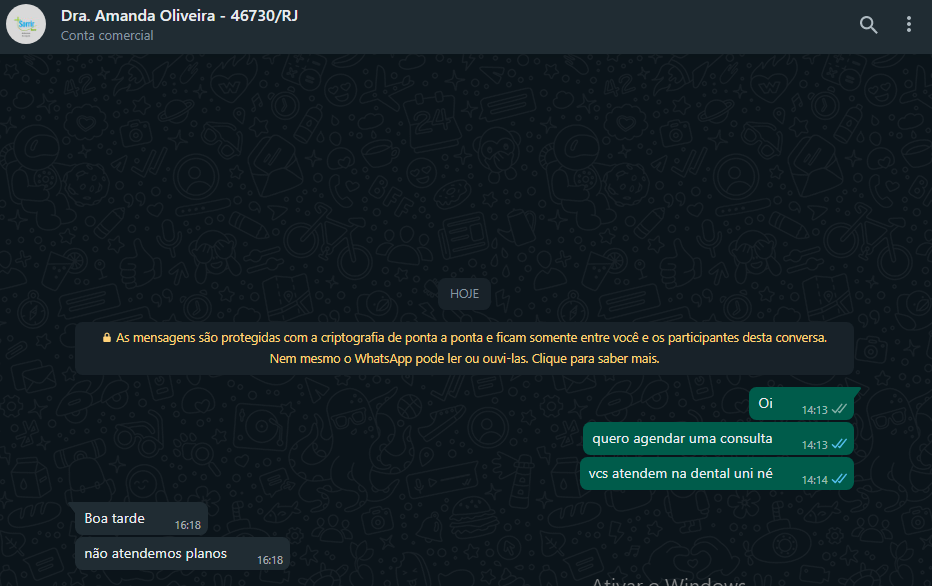
Task: Click the 16:18 timestamp beside 'não atendemos planos'
Action: click(x=270, y=560)
